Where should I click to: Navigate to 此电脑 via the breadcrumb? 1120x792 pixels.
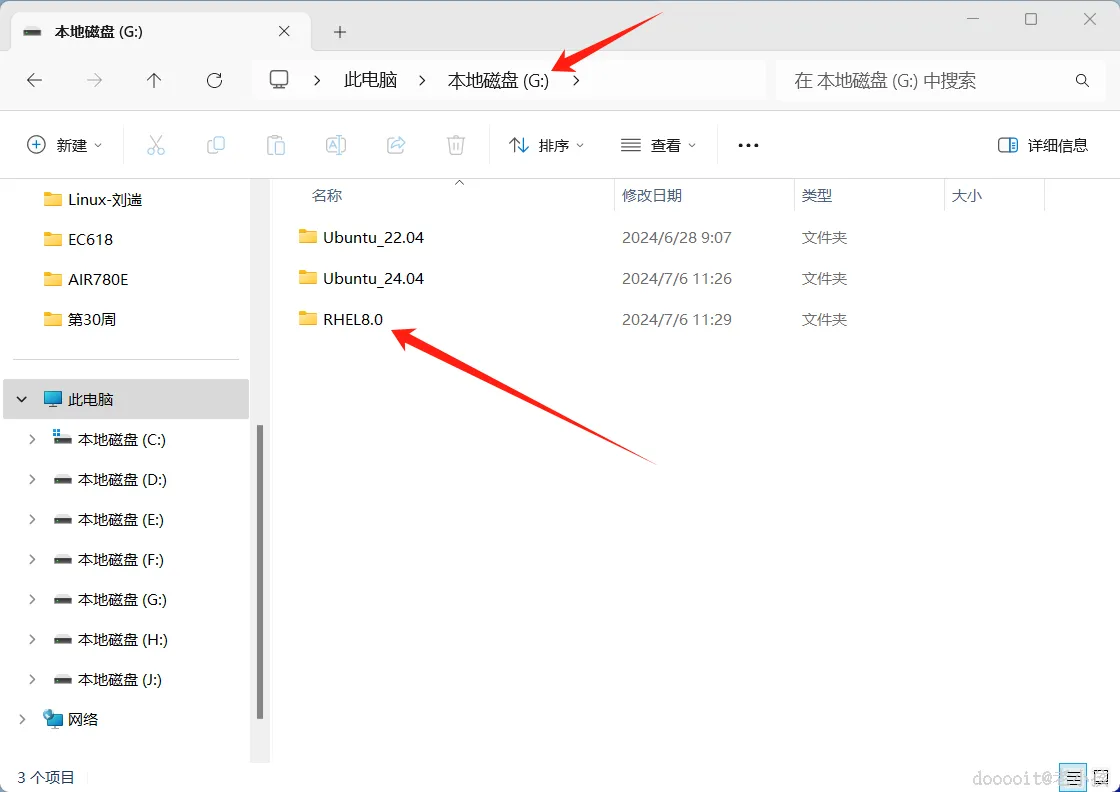[x=370, y=81]
